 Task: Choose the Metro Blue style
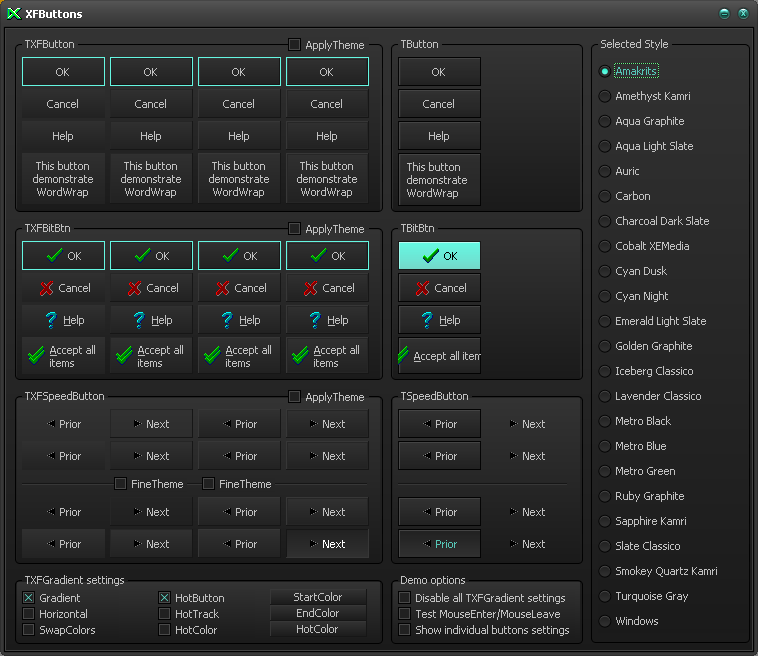click(x=605, y=446)
